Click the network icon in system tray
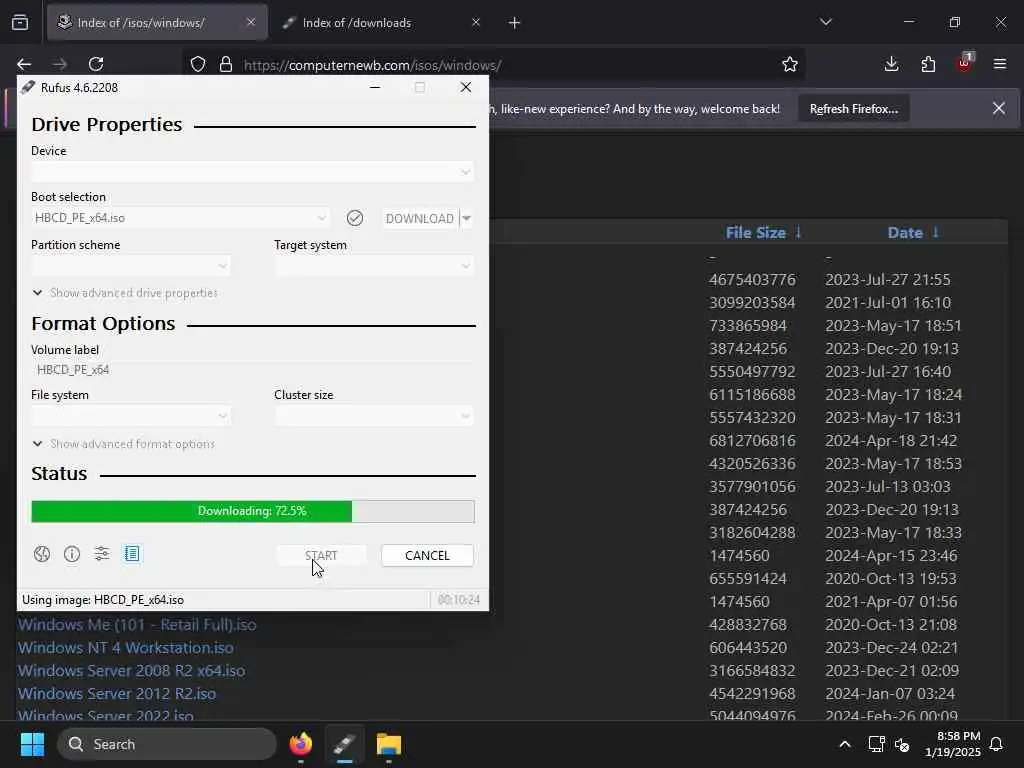The image size is (1024, 768). click(876, 744)
